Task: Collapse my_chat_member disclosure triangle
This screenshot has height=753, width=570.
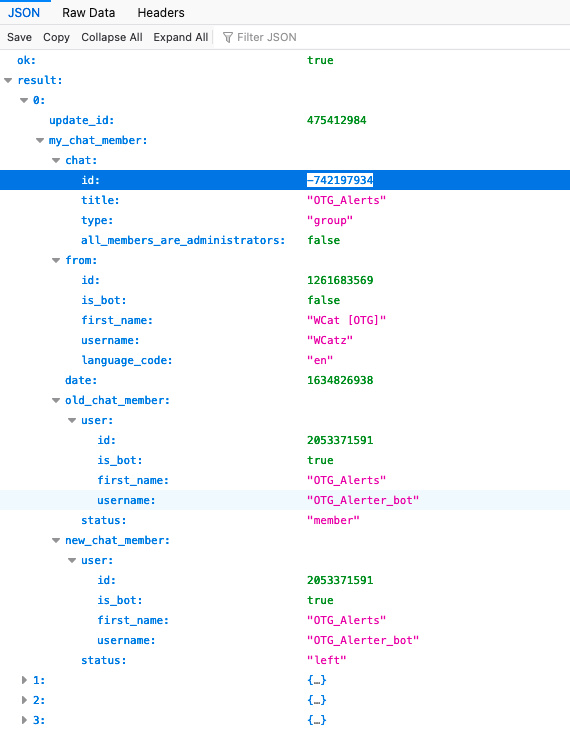Action: [40, 140]
